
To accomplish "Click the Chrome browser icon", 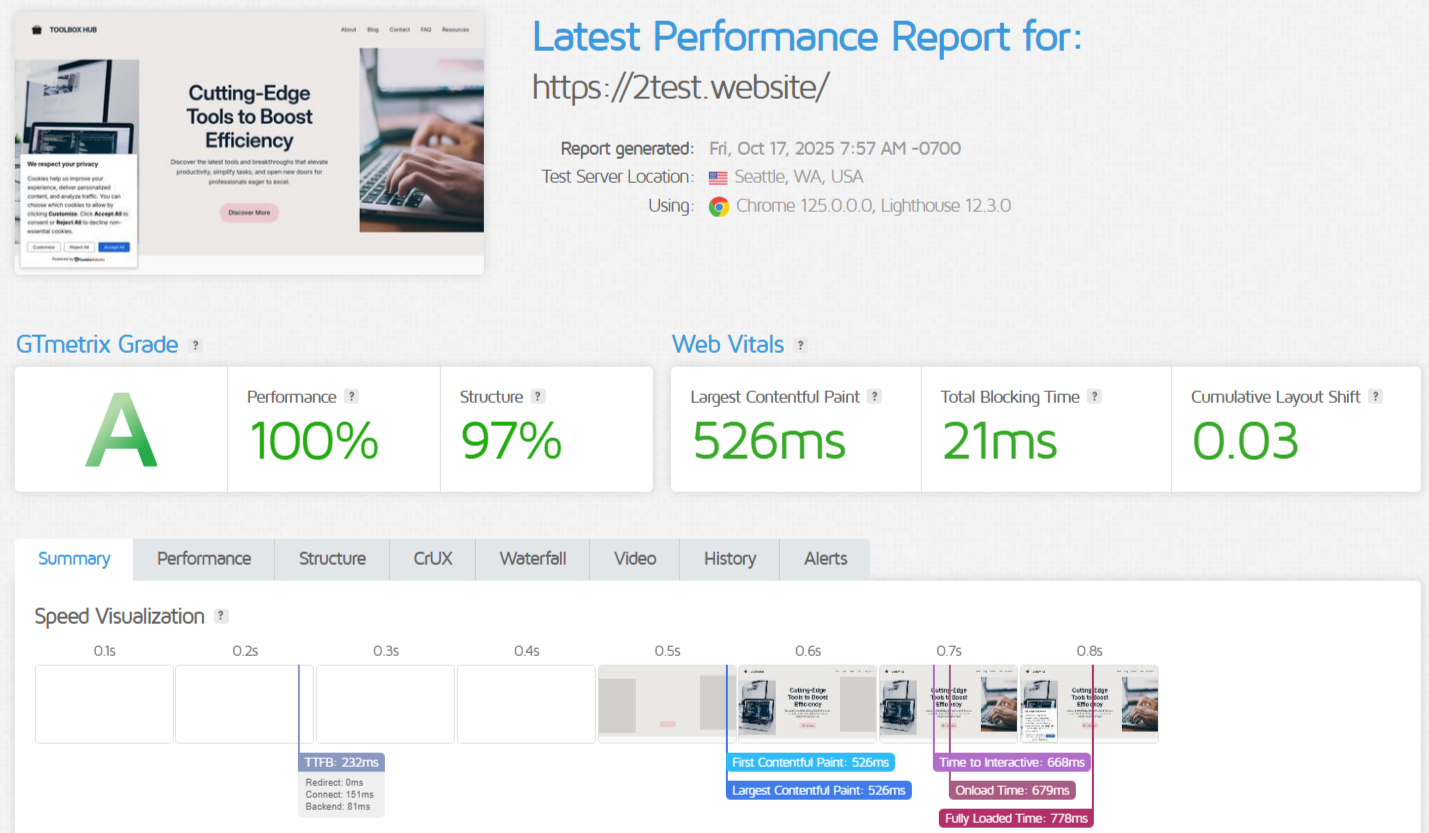I will pyautogui.click(x=718, y=207).
